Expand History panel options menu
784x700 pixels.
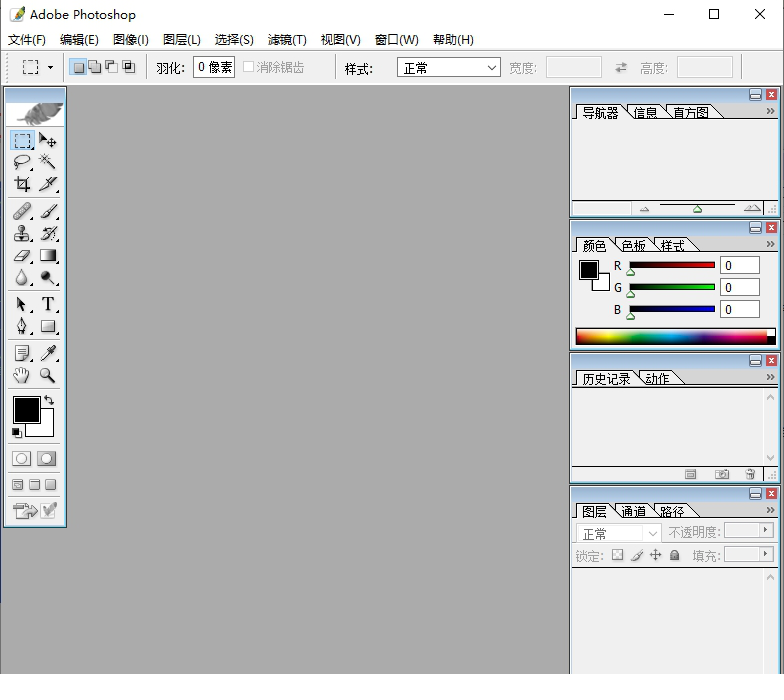tap(770, 377)
